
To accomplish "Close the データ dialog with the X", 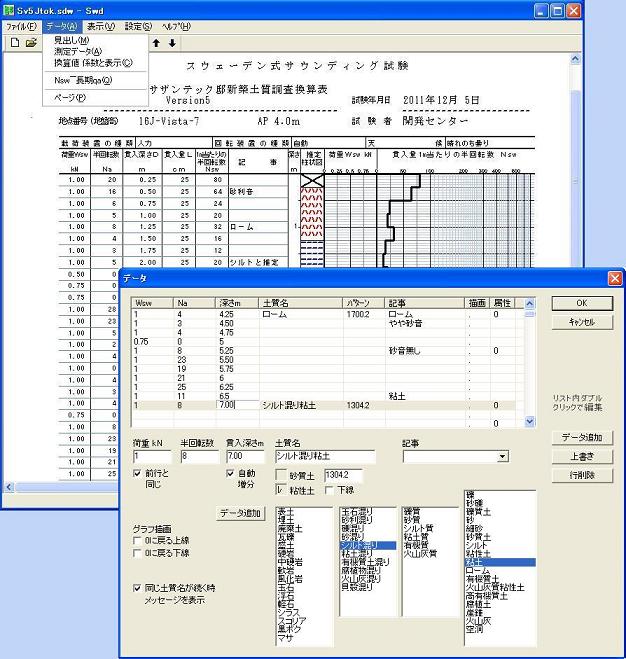I will [615, 278].
